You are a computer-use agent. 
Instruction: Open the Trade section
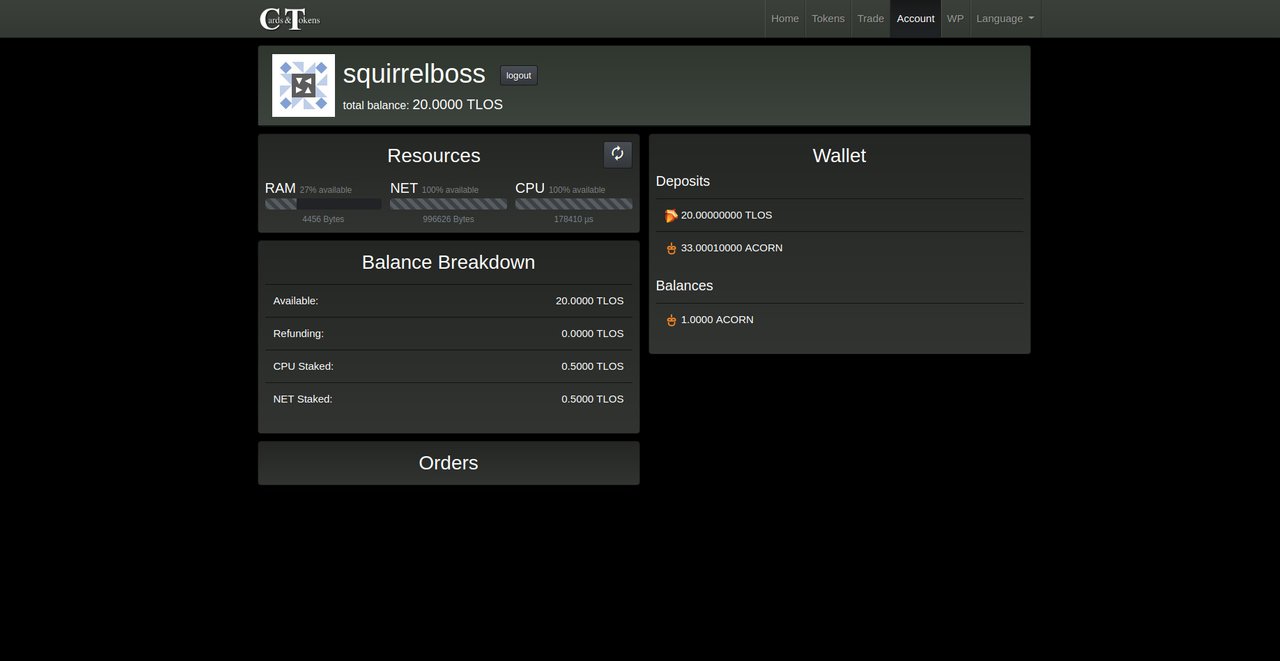coord(871,18)
